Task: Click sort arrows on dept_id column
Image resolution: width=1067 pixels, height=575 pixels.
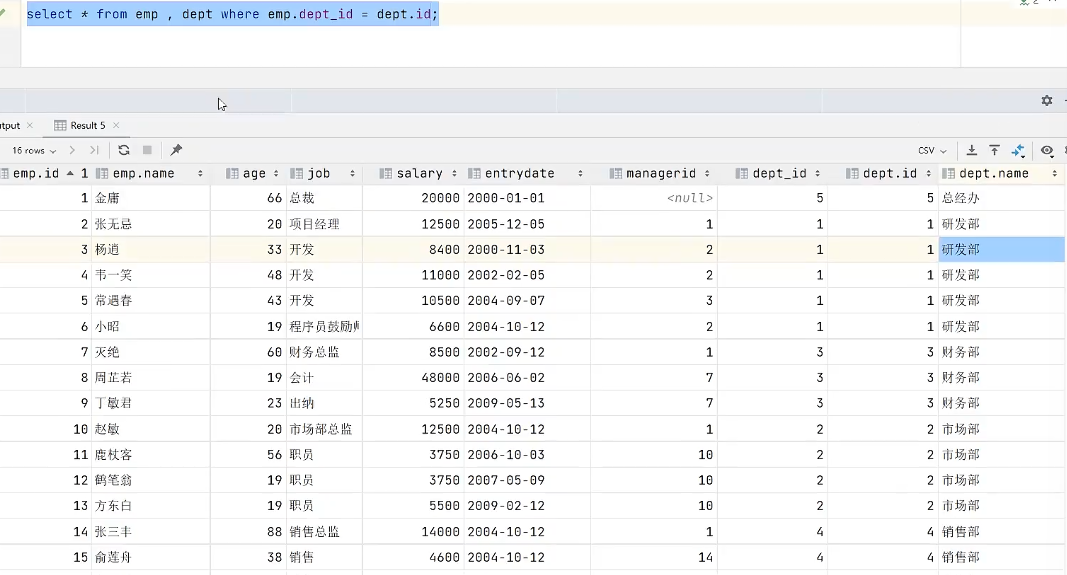Action: point(817,174)
